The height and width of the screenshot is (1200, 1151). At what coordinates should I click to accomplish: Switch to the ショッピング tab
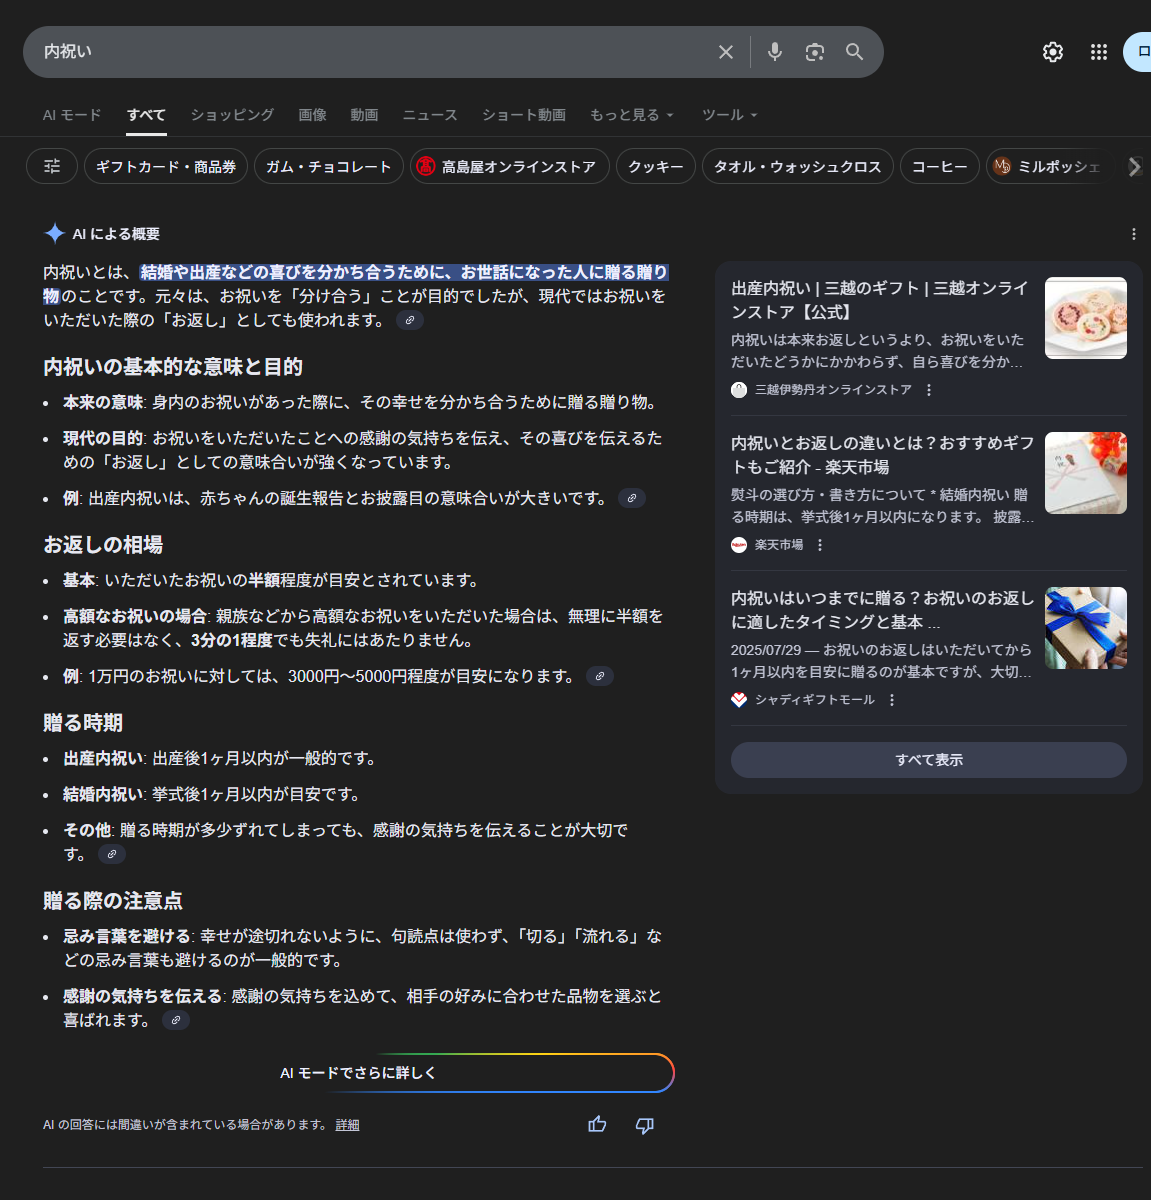232,115
